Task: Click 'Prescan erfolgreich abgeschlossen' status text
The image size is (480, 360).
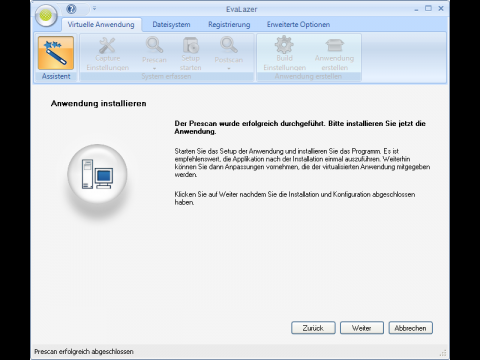Action: pyautogui.click(x=84, y=351)
